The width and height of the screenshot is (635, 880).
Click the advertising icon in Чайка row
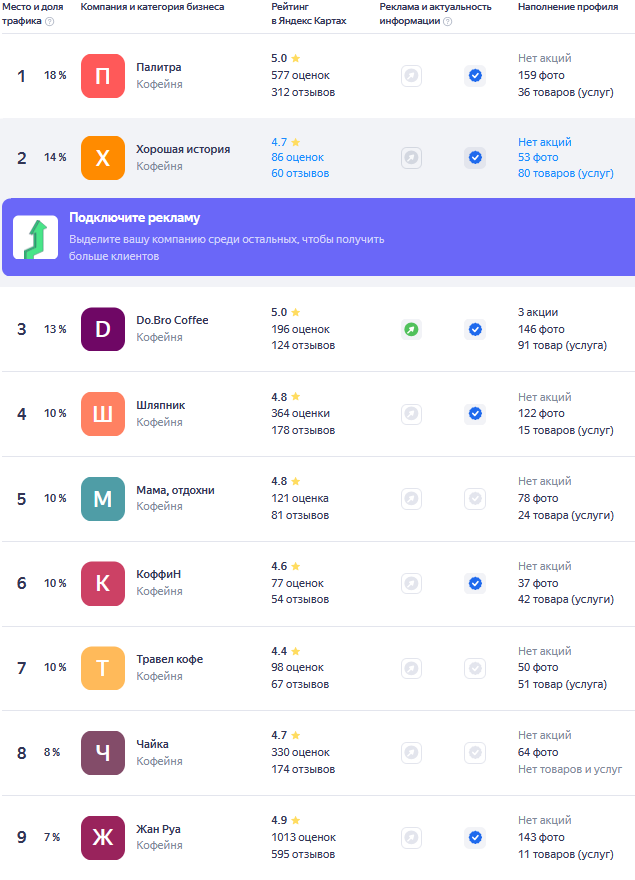click(x=412, y=753)
